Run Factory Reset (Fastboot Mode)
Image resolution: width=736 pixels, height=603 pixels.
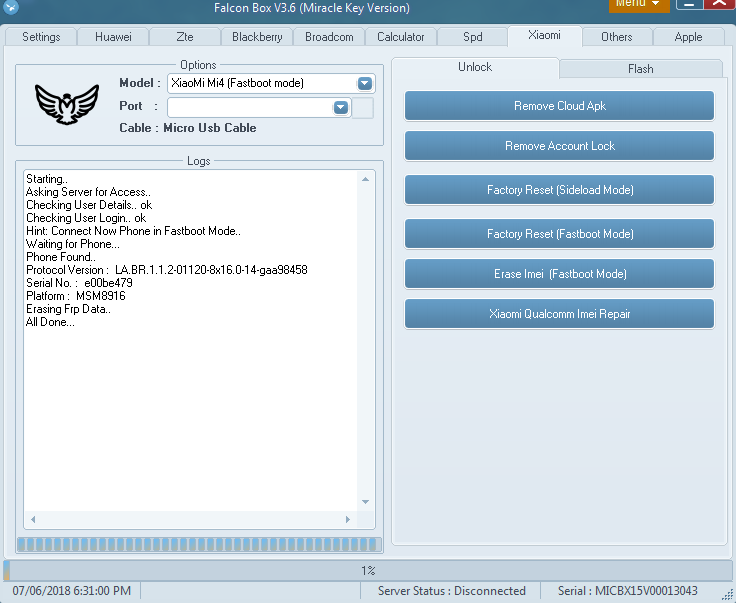coord(560,234)
